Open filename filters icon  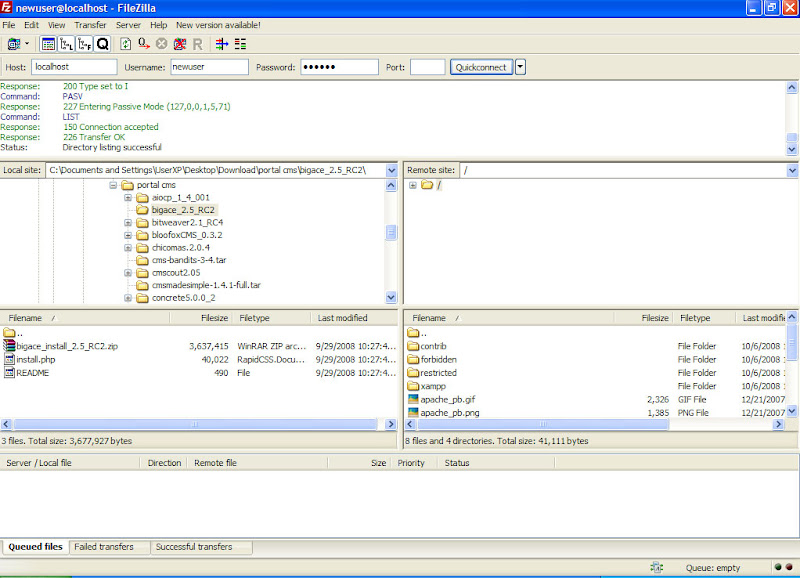click(221, 44)
